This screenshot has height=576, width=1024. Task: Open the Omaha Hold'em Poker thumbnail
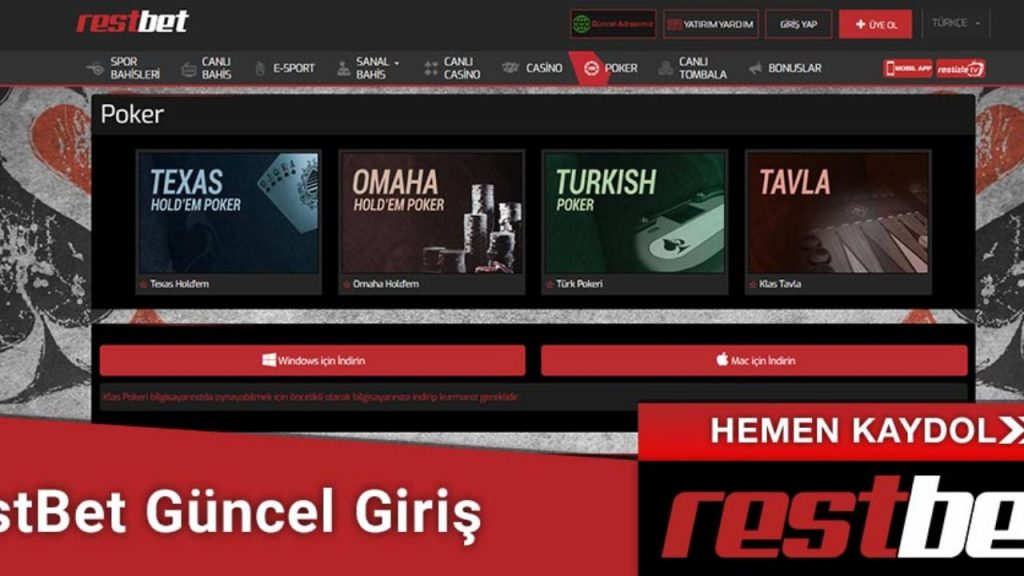pyautogui.click(x=432, y=213)
